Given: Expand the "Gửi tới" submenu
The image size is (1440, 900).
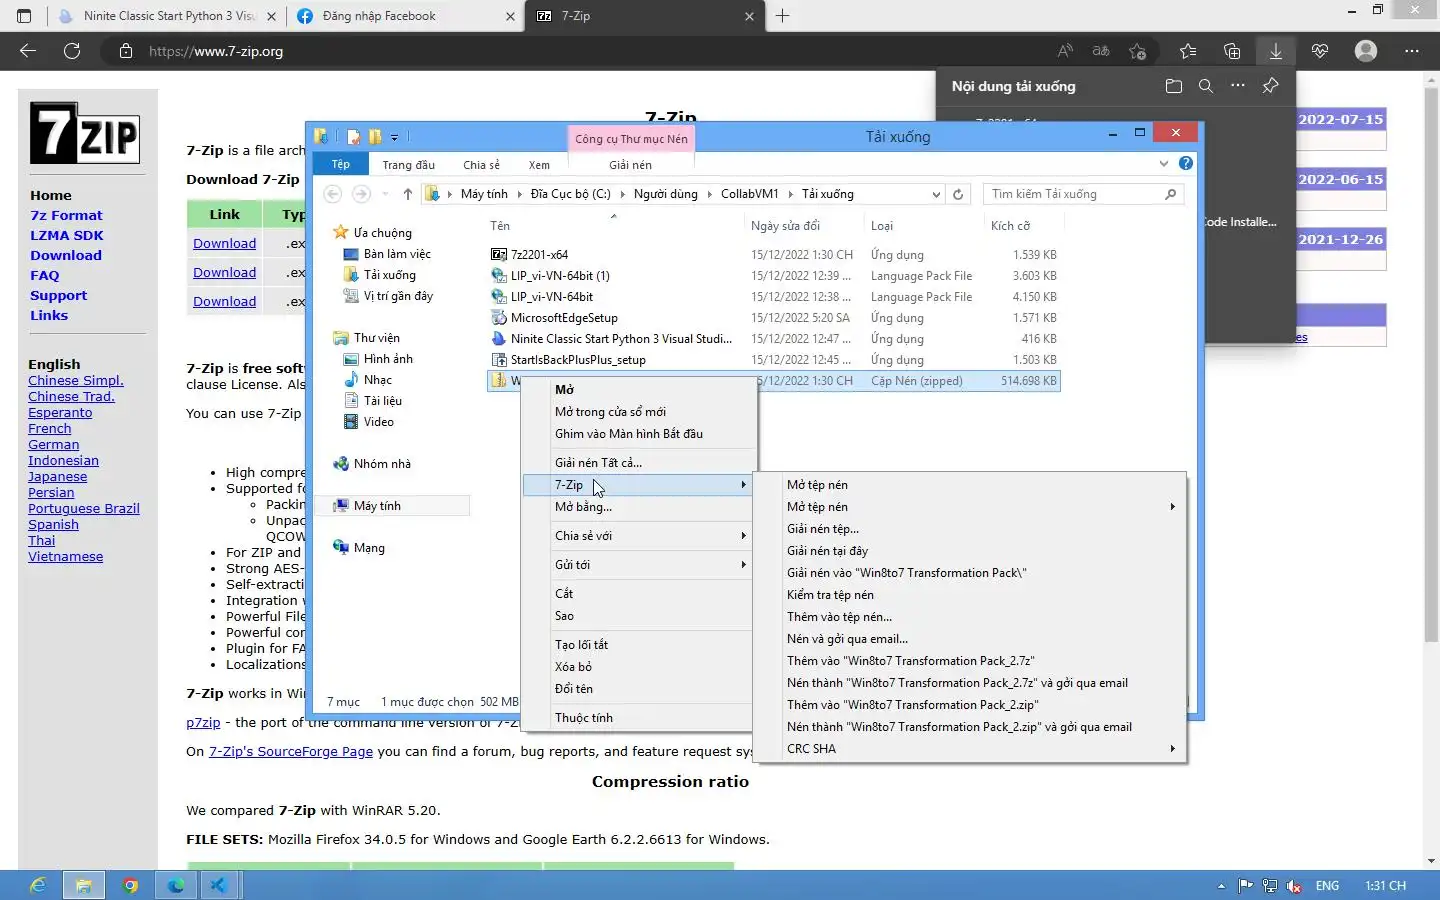Looking at the screenshot, I should click(x=638, y=565).
